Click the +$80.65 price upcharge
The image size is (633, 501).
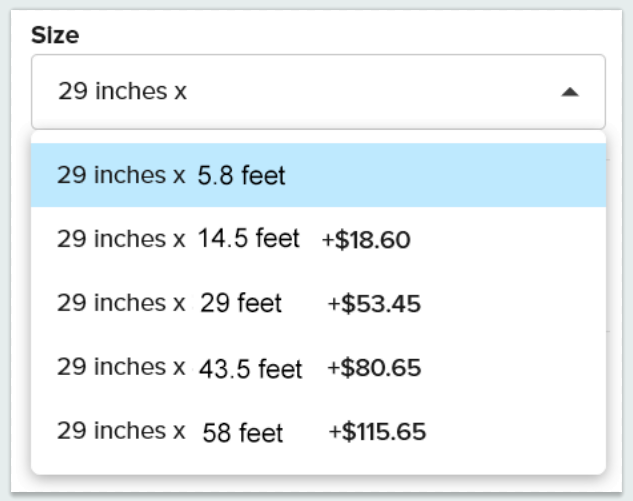373,368
